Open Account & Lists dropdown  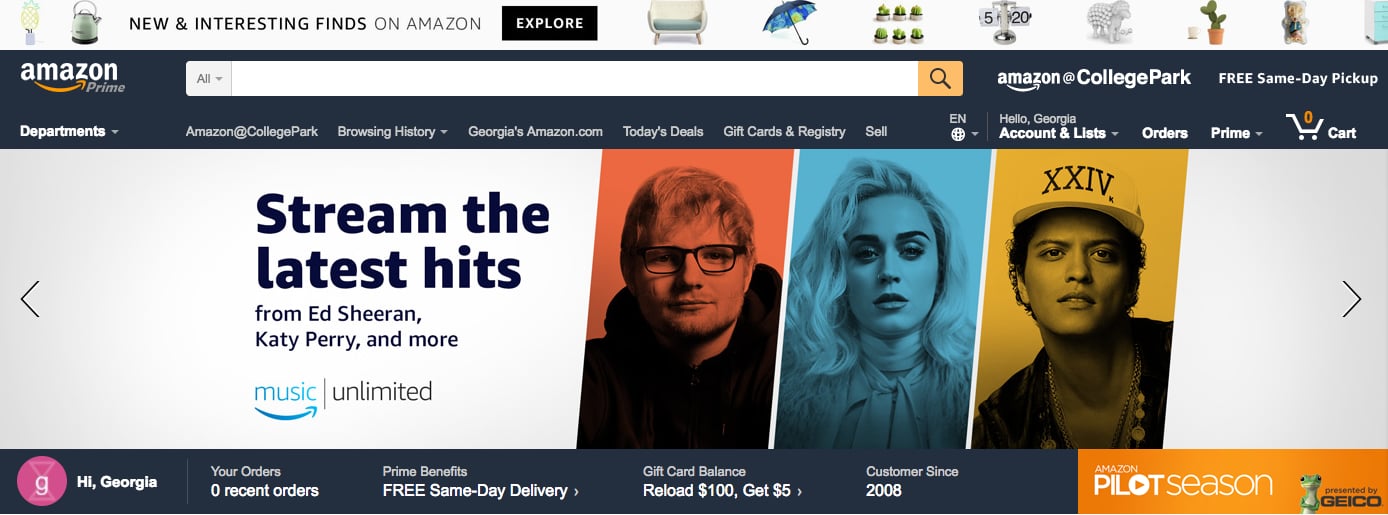point(1059,133)
